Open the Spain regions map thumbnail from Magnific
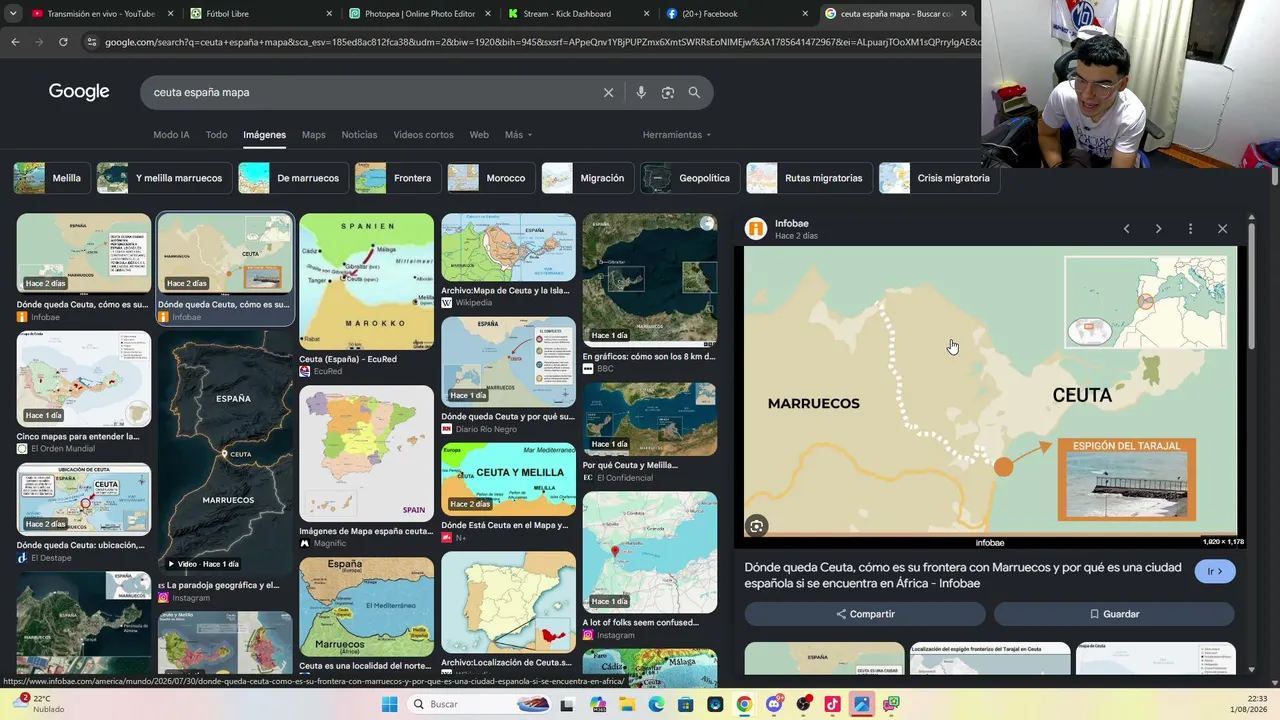Screen dimensions: 1280x720 coord(367,454)
